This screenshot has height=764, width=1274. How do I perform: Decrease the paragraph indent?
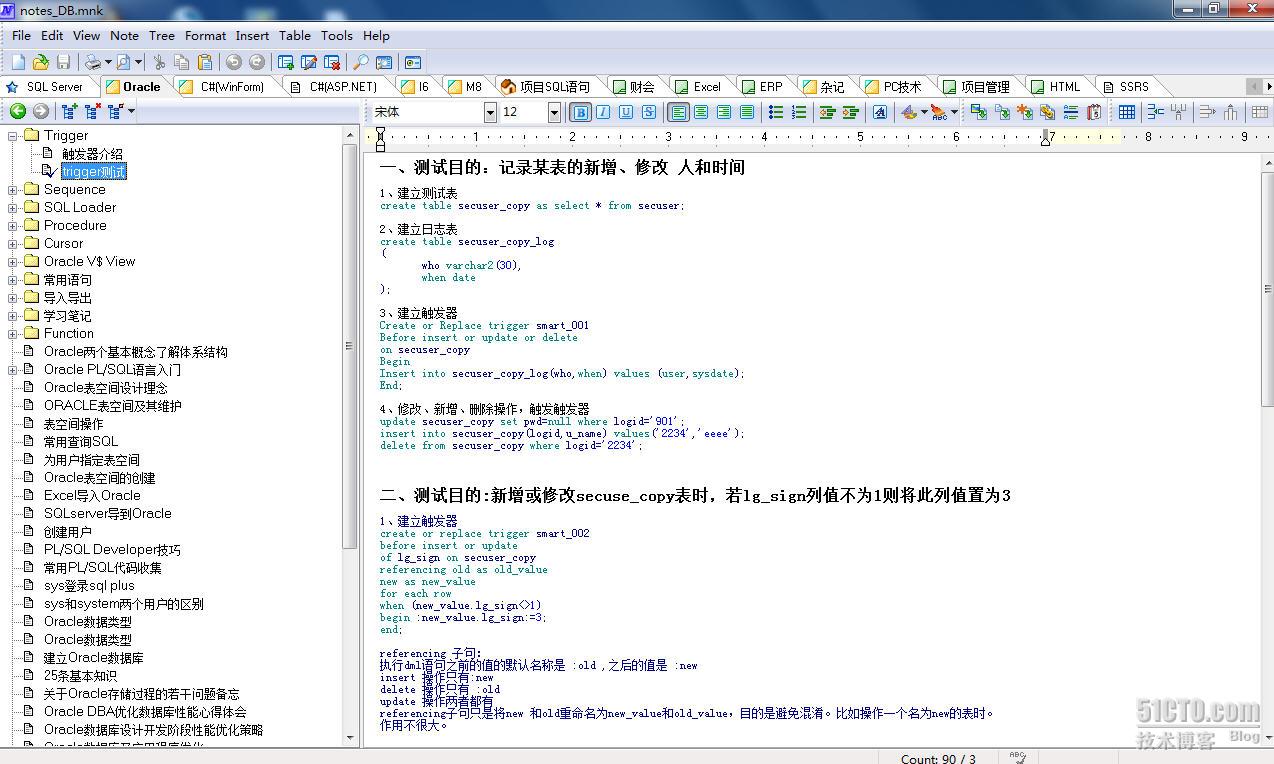tap(828, 112)
